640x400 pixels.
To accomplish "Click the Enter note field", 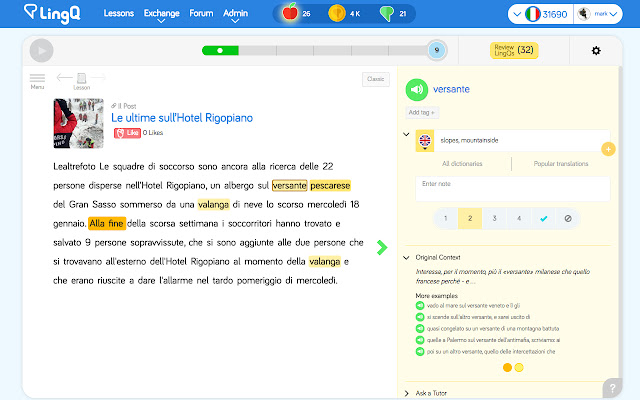I will [x=513, y=189].
